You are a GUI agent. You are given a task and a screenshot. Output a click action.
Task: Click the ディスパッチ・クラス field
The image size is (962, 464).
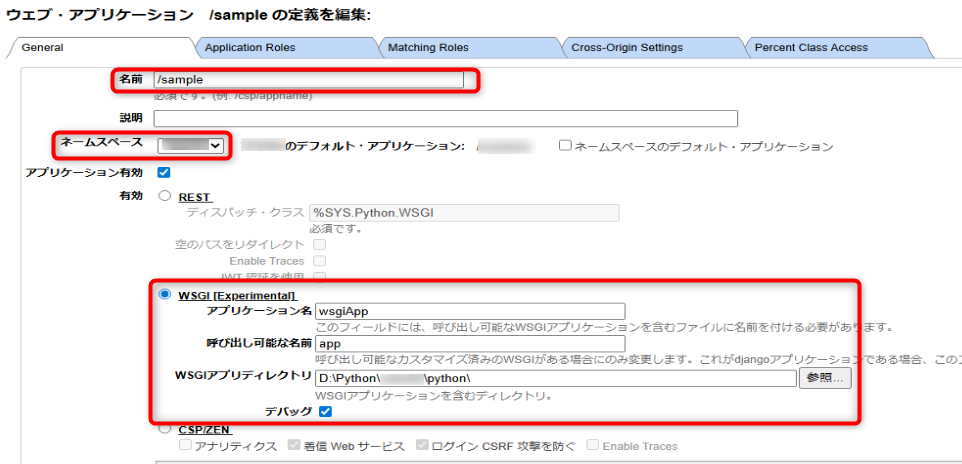click(464, 213)
